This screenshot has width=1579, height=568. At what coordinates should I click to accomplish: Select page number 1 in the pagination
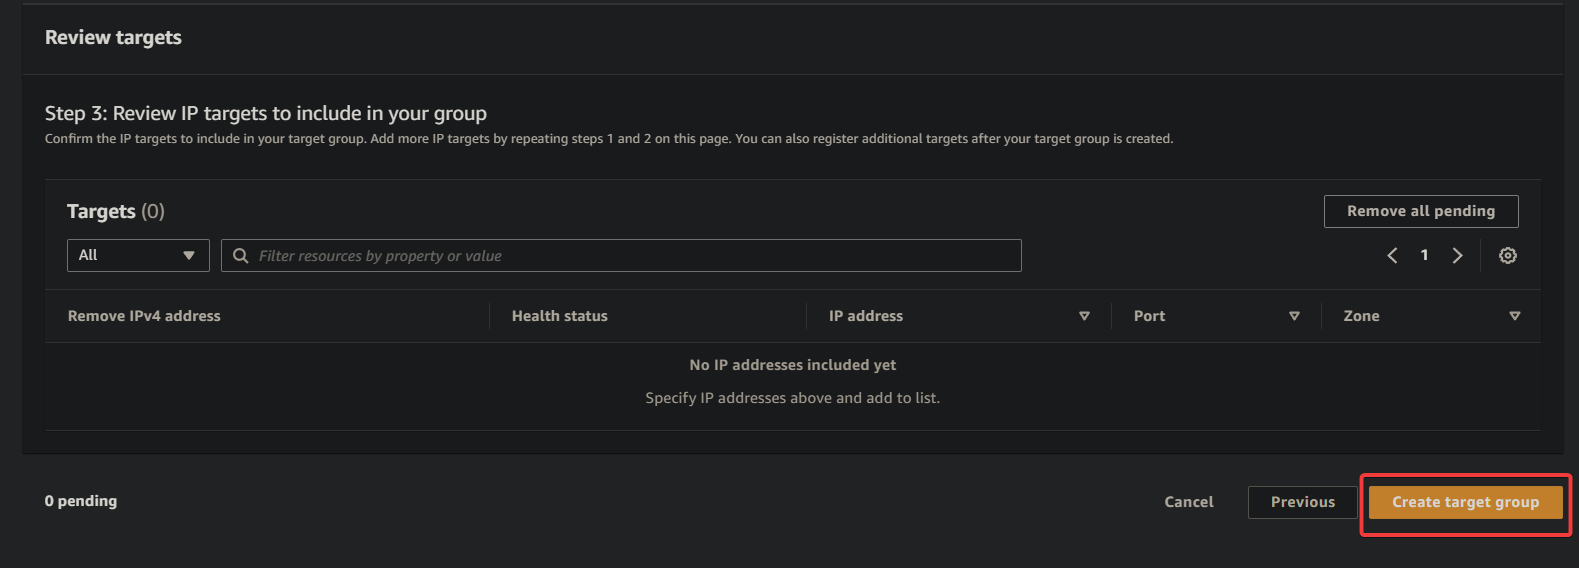click(1424, 255)
